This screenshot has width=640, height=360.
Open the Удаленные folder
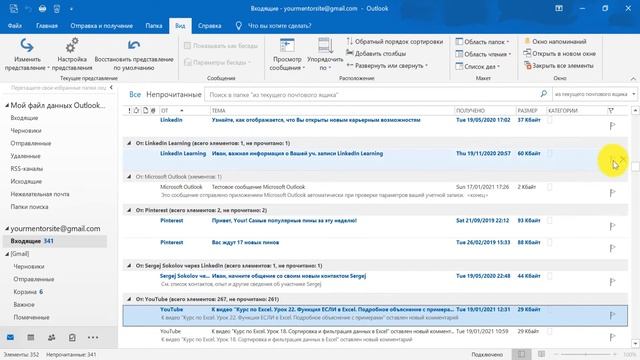tap(25, 156)
